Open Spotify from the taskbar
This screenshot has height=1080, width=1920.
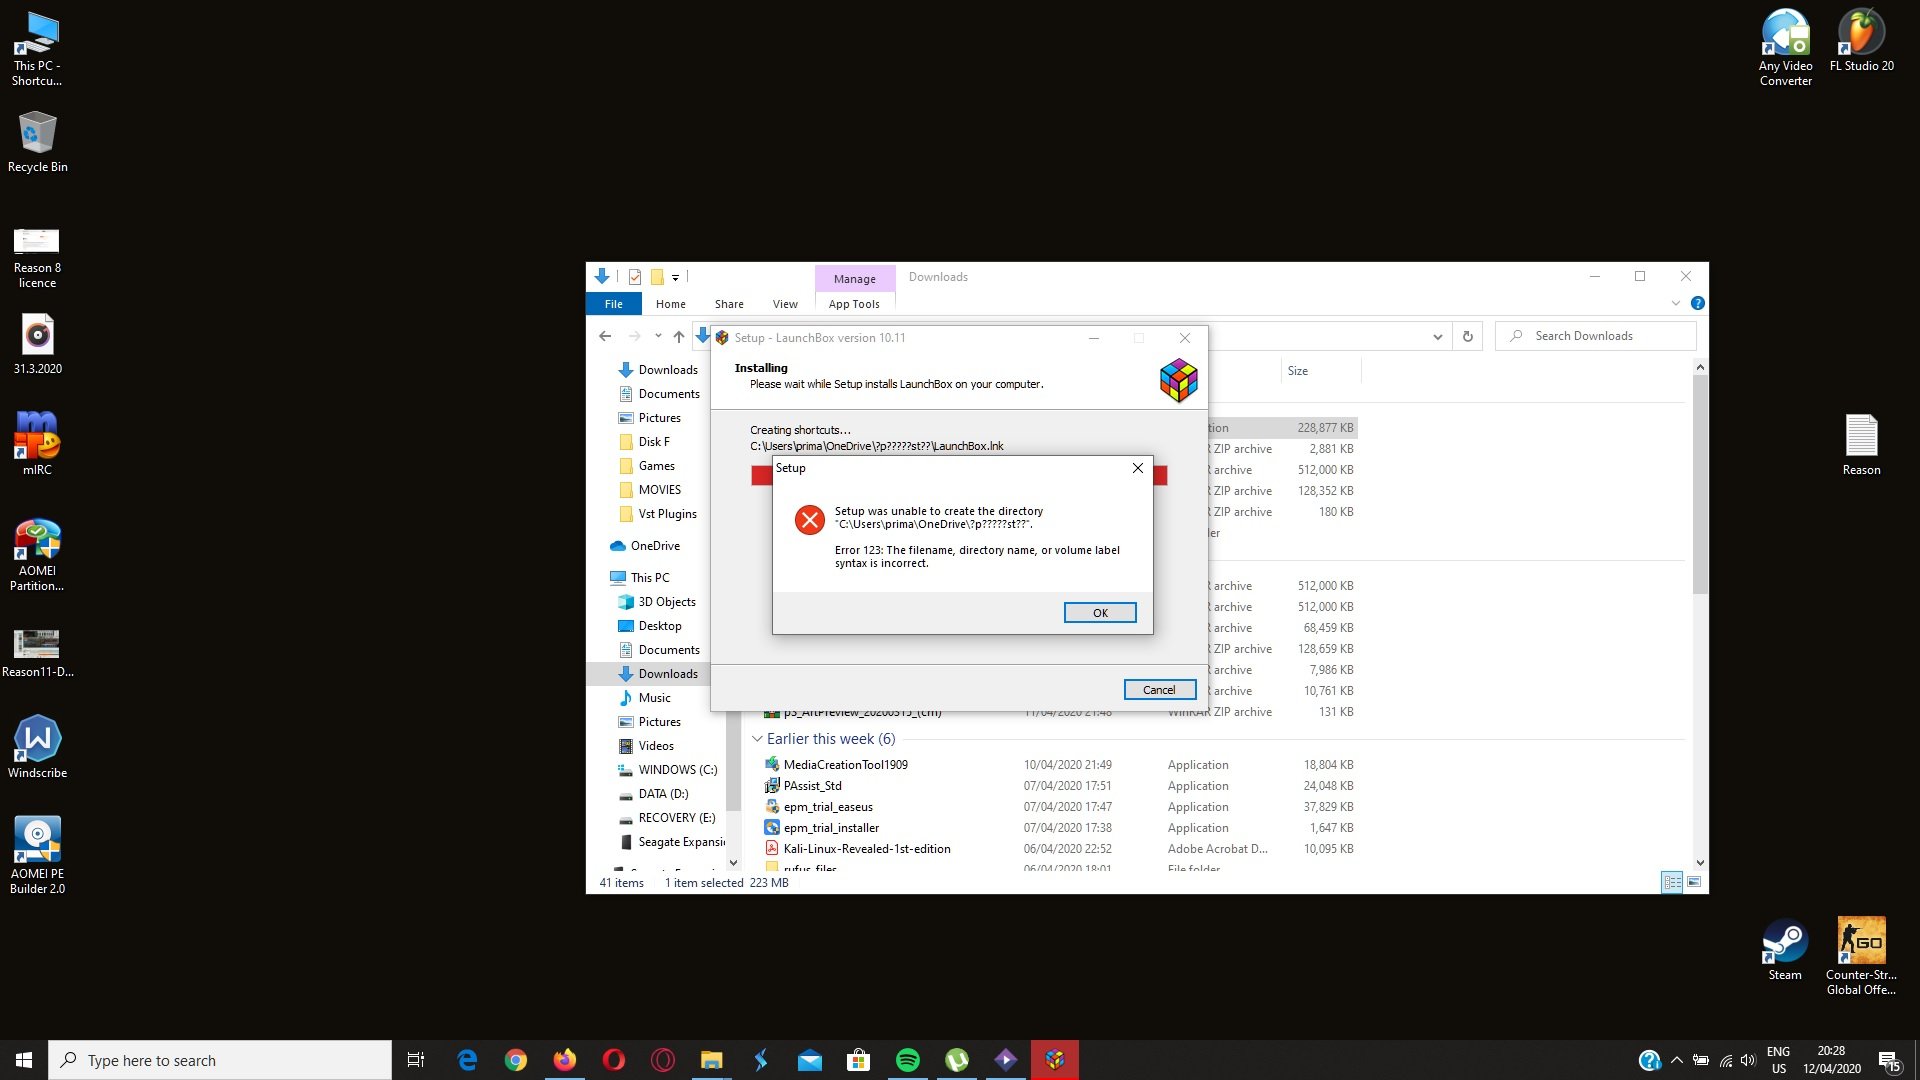pyautogui.click(x=907, y=1060)
